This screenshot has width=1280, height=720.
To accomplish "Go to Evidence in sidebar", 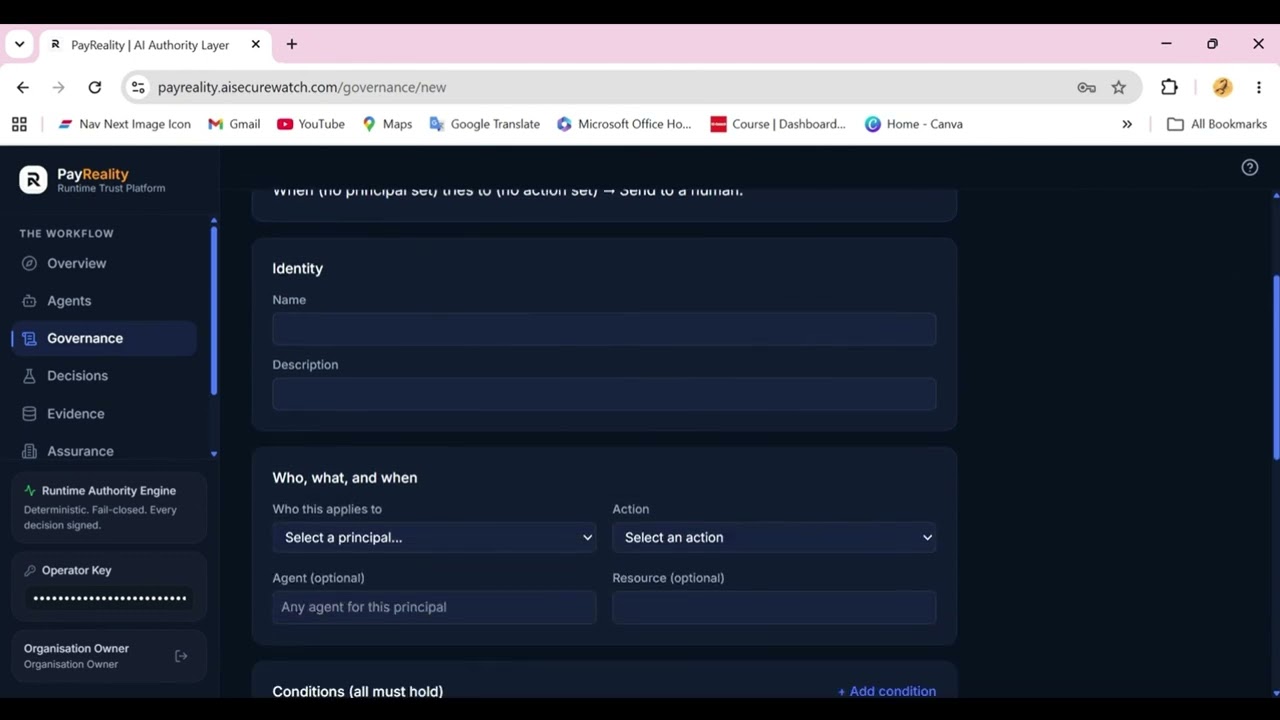I will point(104,414).
